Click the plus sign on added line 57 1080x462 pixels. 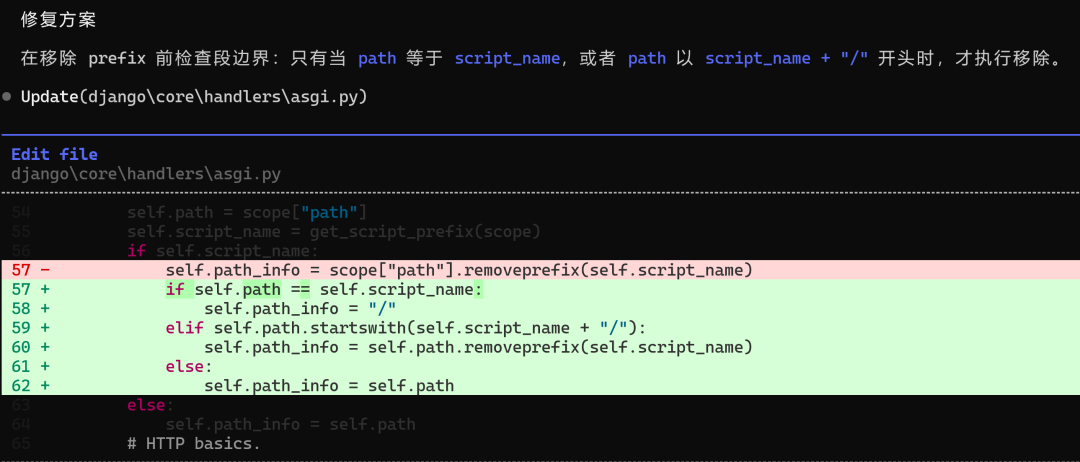[45, 289]
